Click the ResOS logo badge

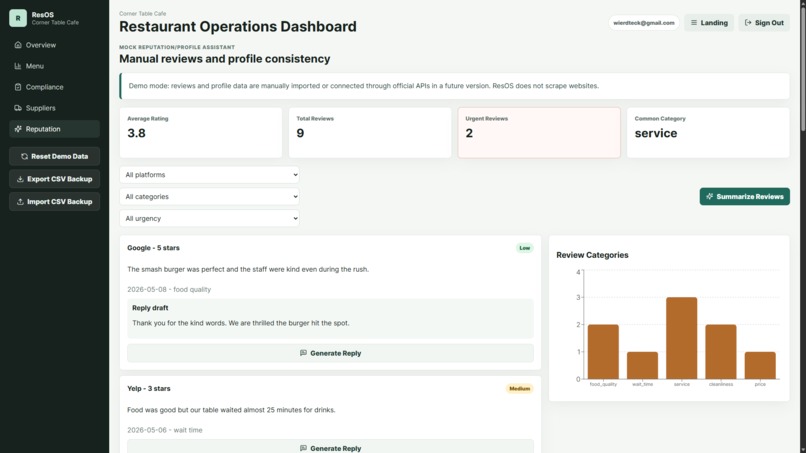click(x=18, y=18)
